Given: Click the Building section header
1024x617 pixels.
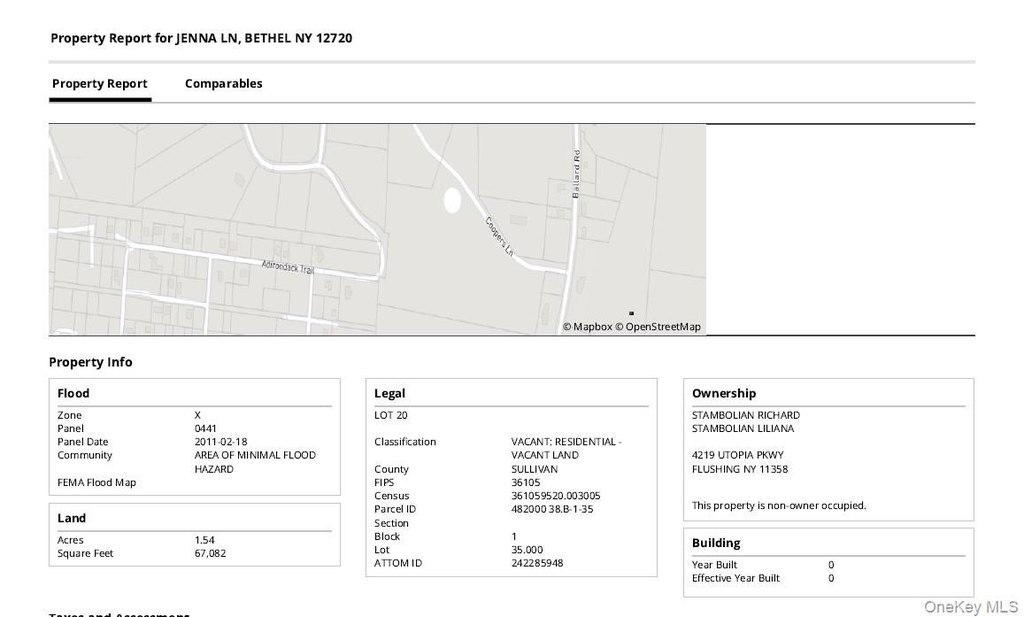Looking at the screenshot, I should point(716,543).
